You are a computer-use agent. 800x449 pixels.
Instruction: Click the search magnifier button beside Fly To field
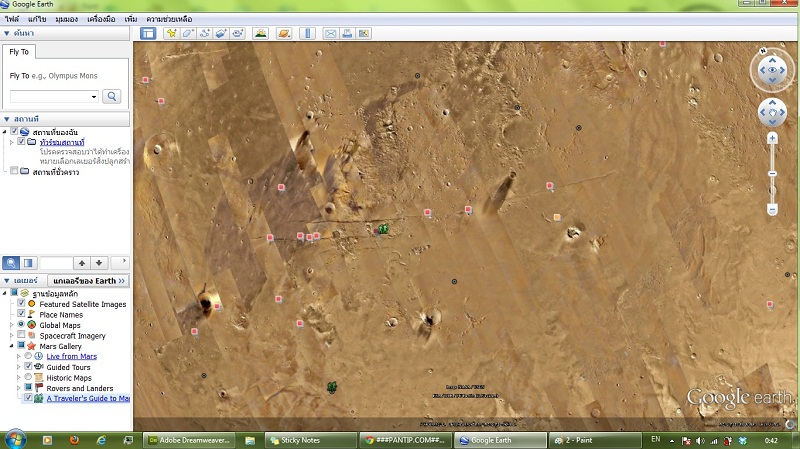click(x=112, y=96)
